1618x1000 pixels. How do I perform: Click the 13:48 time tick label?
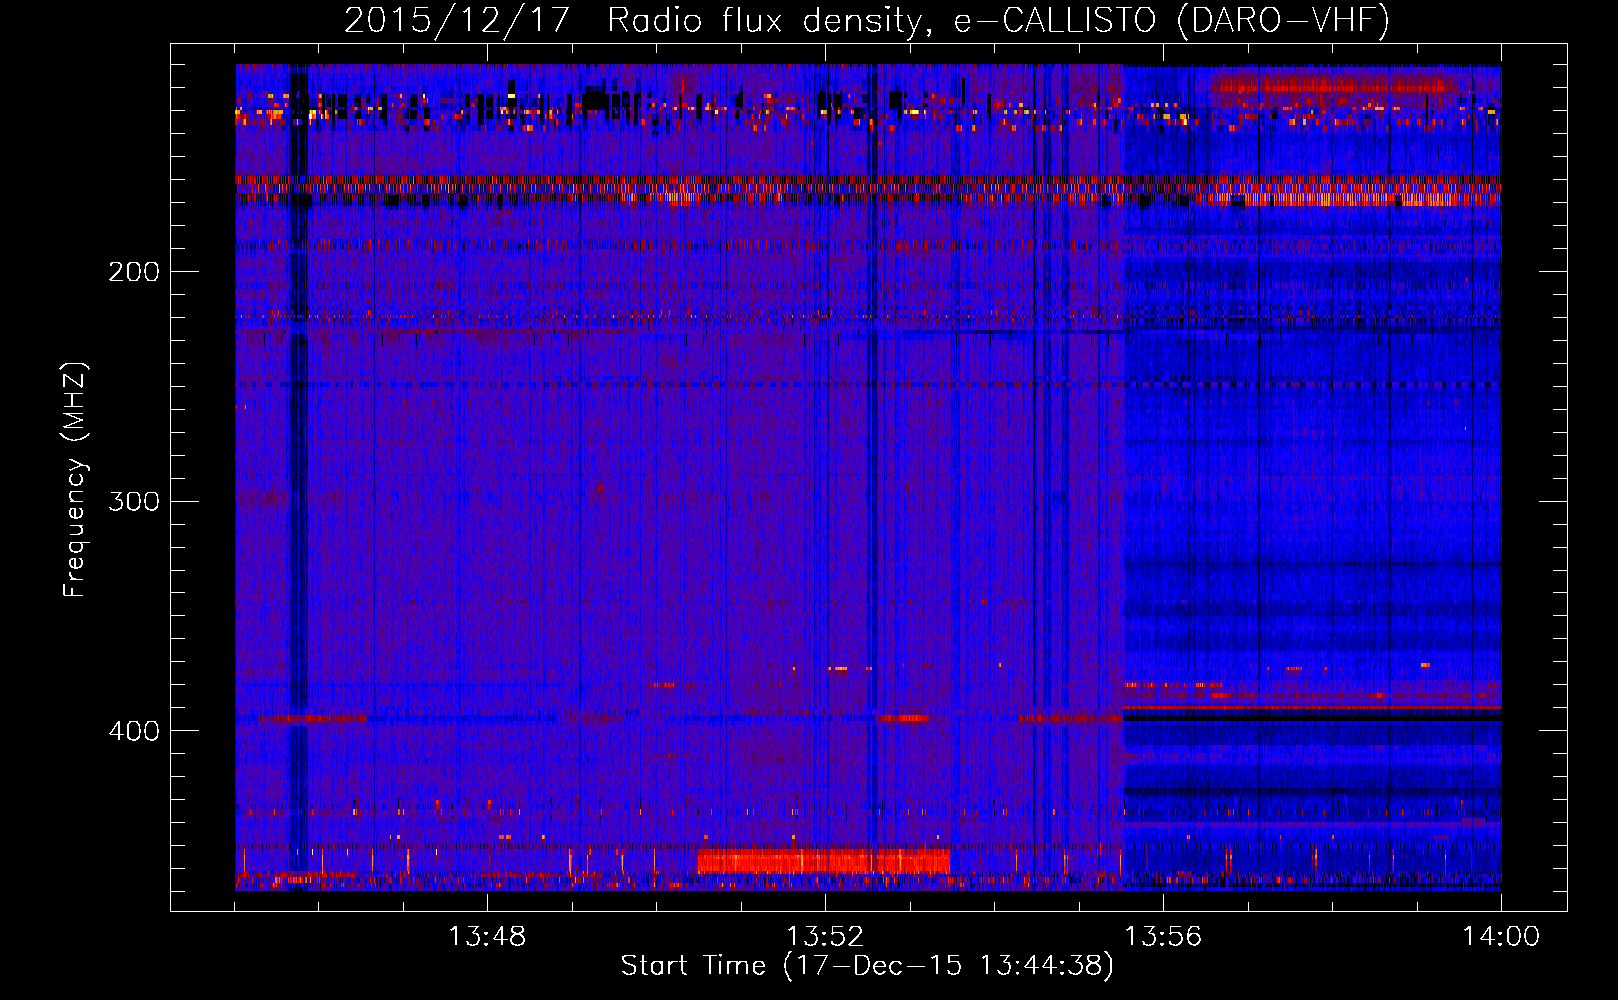[487, 937]
